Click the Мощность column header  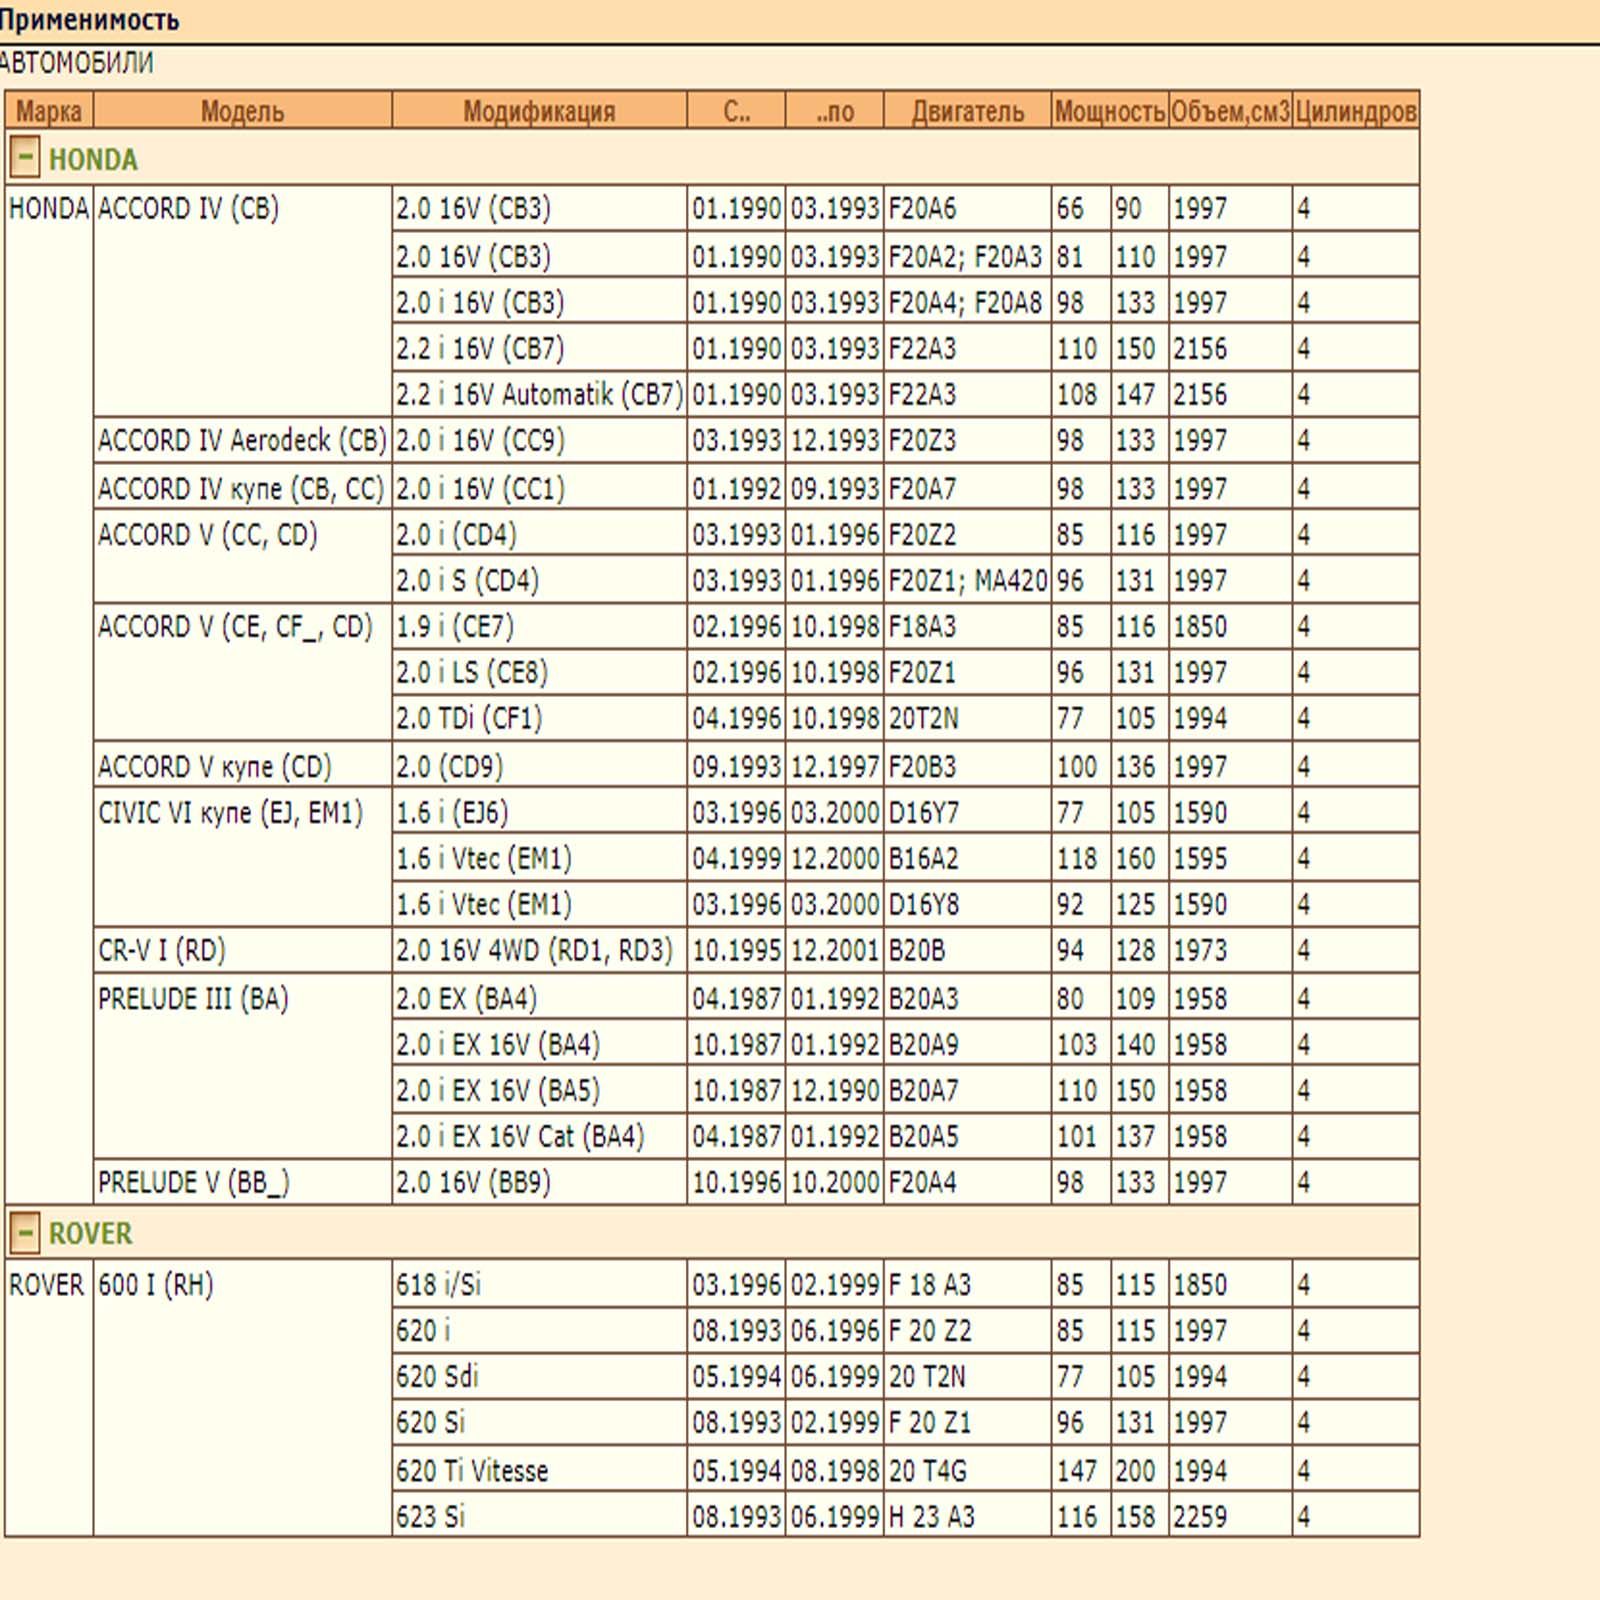pyautogui.click(x=1110, y=111)
